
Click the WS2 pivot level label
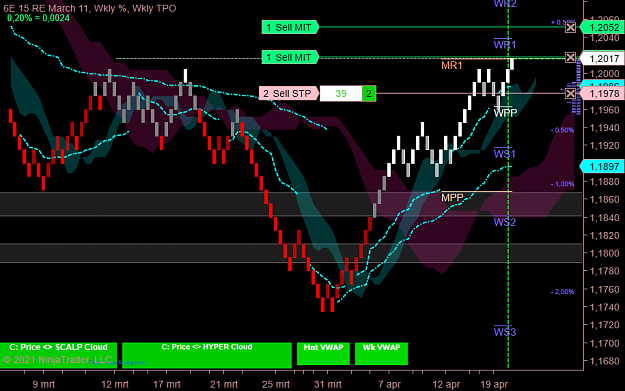point(505,222)
